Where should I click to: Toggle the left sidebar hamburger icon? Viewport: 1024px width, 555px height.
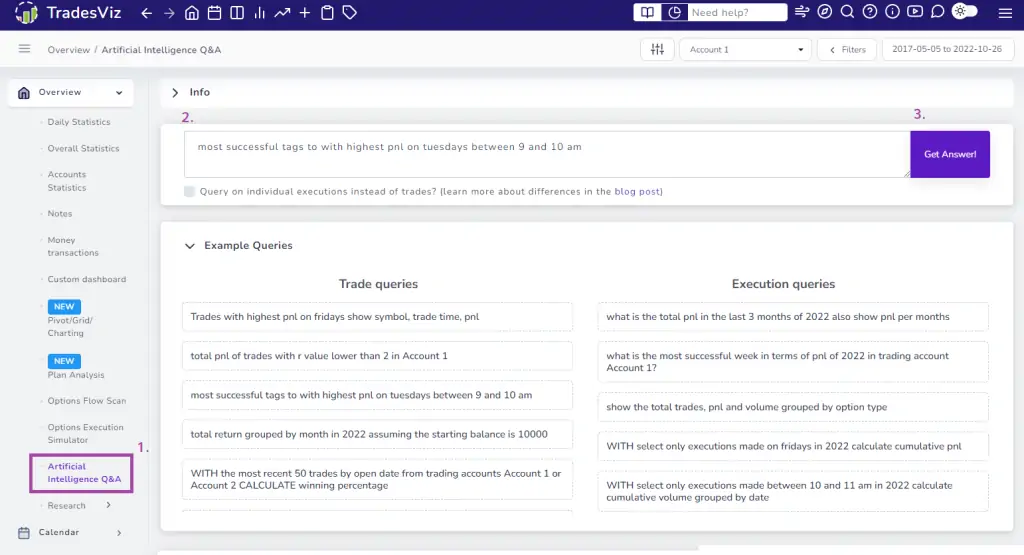(24, 49)
